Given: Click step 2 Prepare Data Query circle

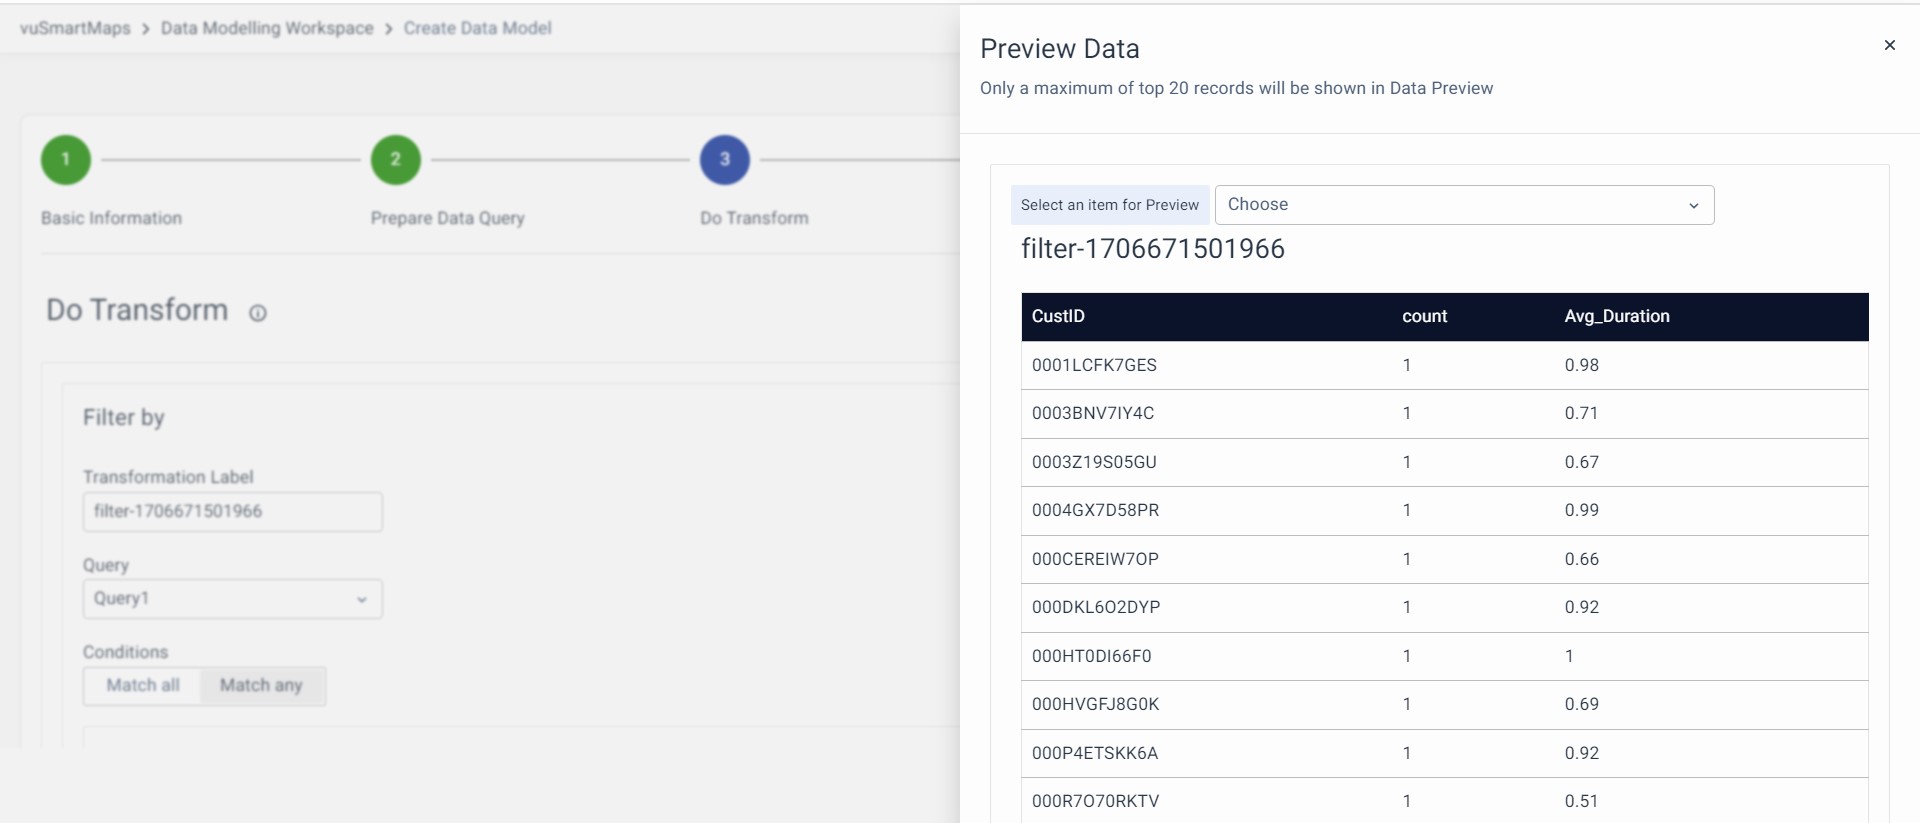Looking at the screenshot, I should 395,160.
